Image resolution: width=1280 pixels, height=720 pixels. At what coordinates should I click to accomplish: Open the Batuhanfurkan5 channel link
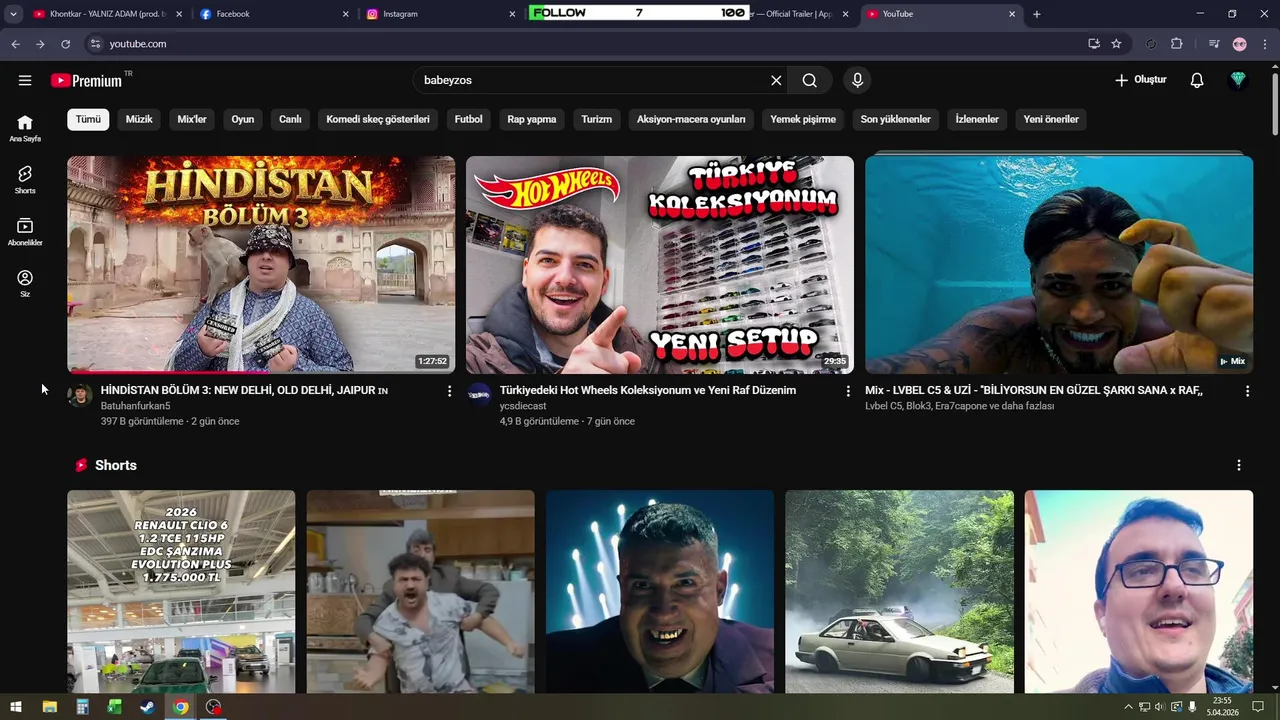click(136, 406)
